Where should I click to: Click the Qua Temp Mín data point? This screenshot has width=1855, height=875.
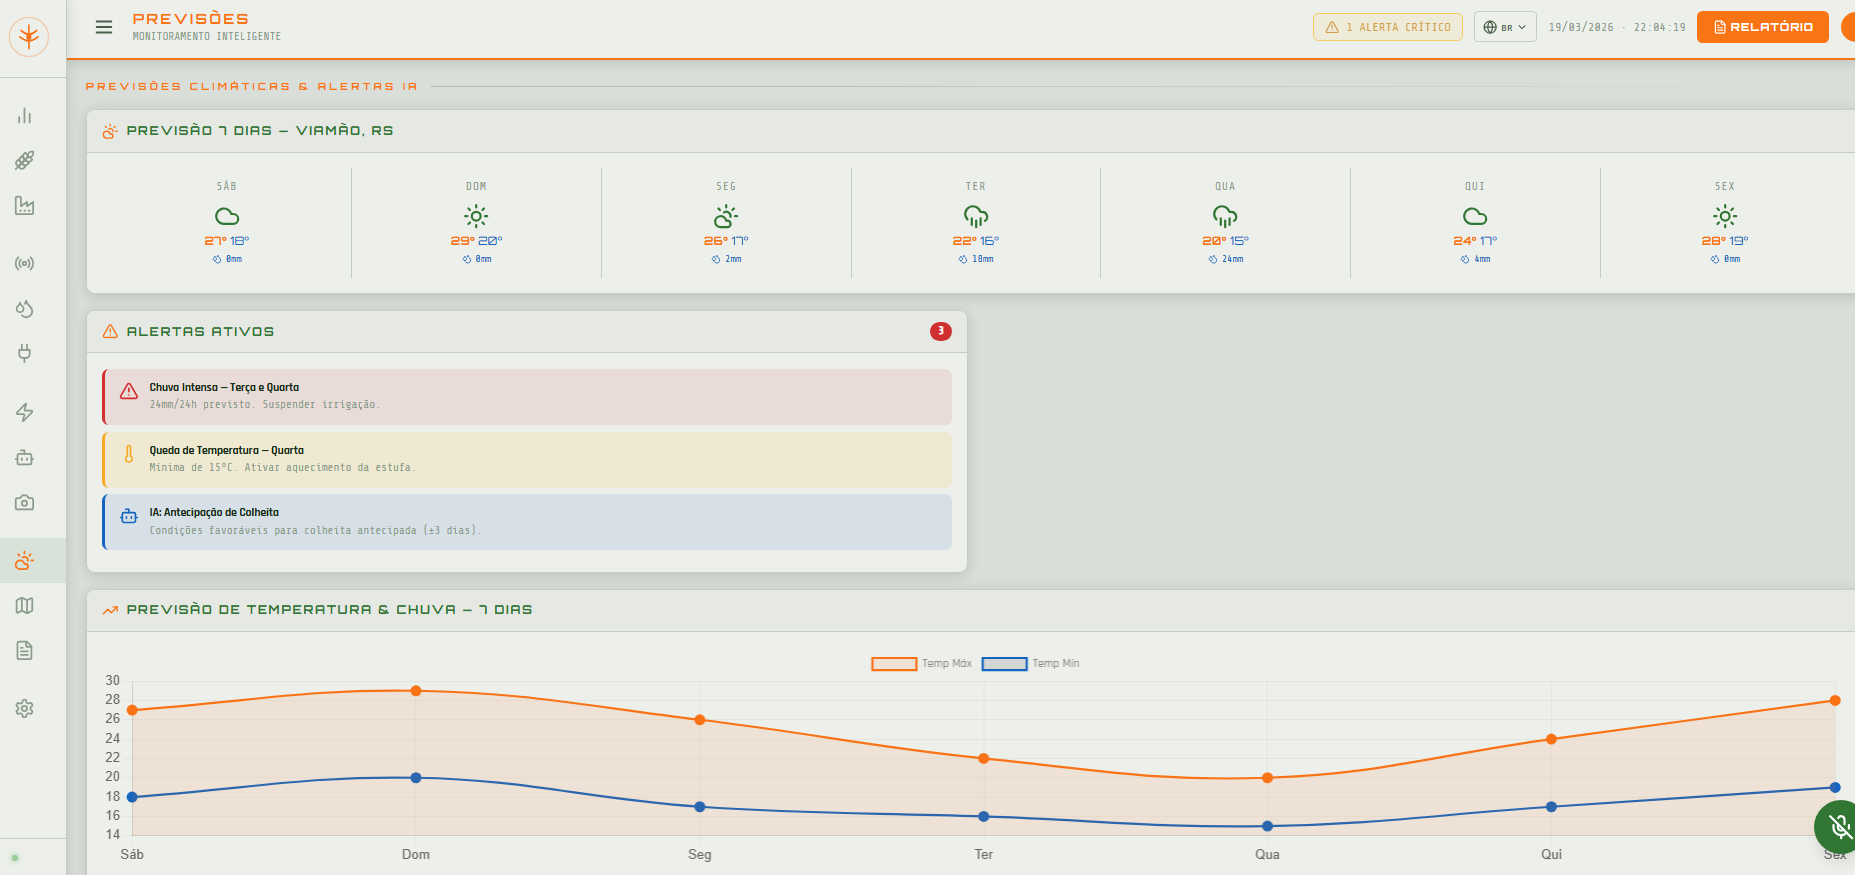[1268, 826]
